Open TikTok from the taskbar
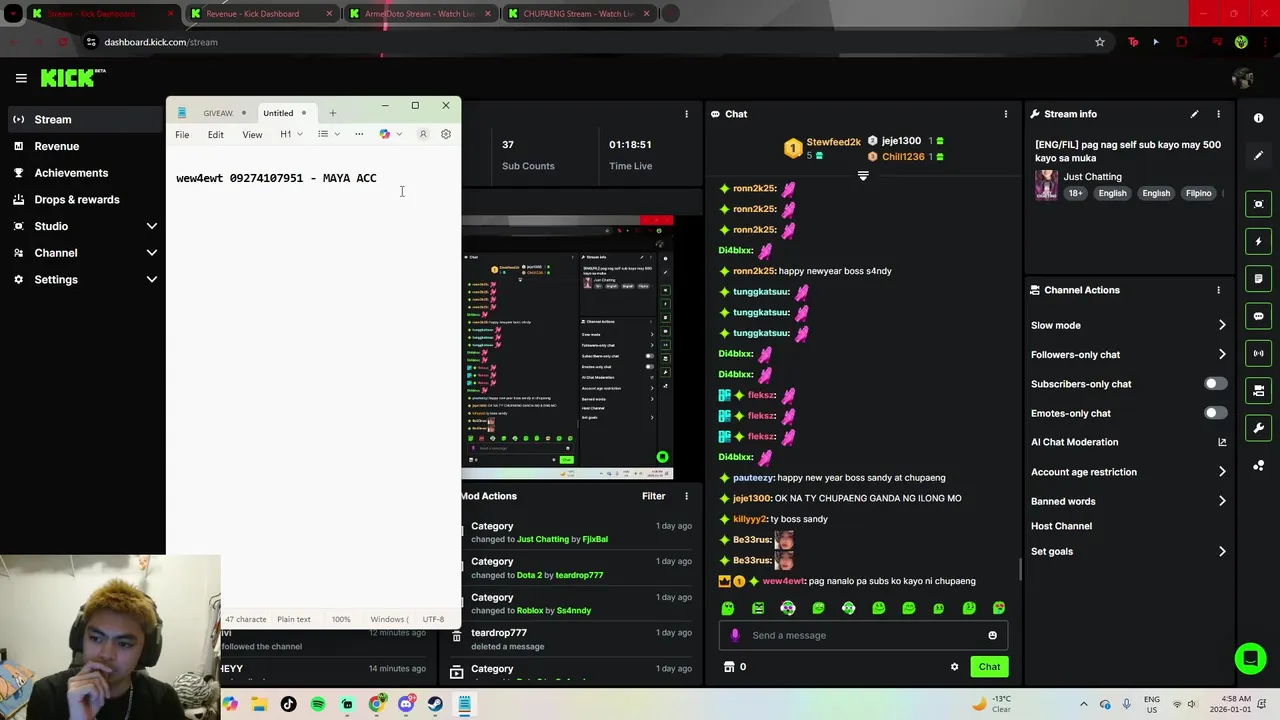Image resolution: width=1280 pixels, height=720 pixels. [x=288, y=704]
